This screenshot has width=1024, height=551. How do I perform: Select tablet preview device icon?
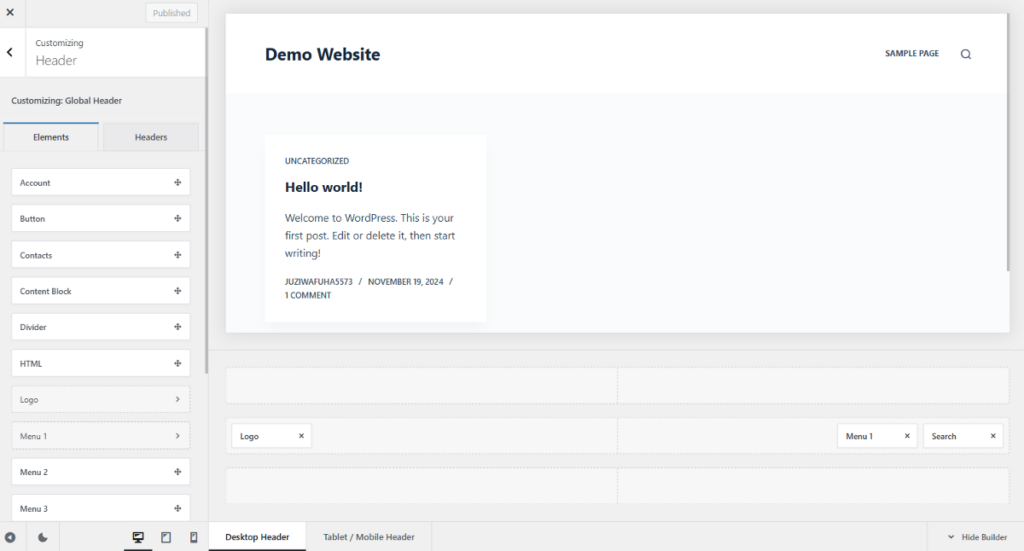[x=166, y=537]
